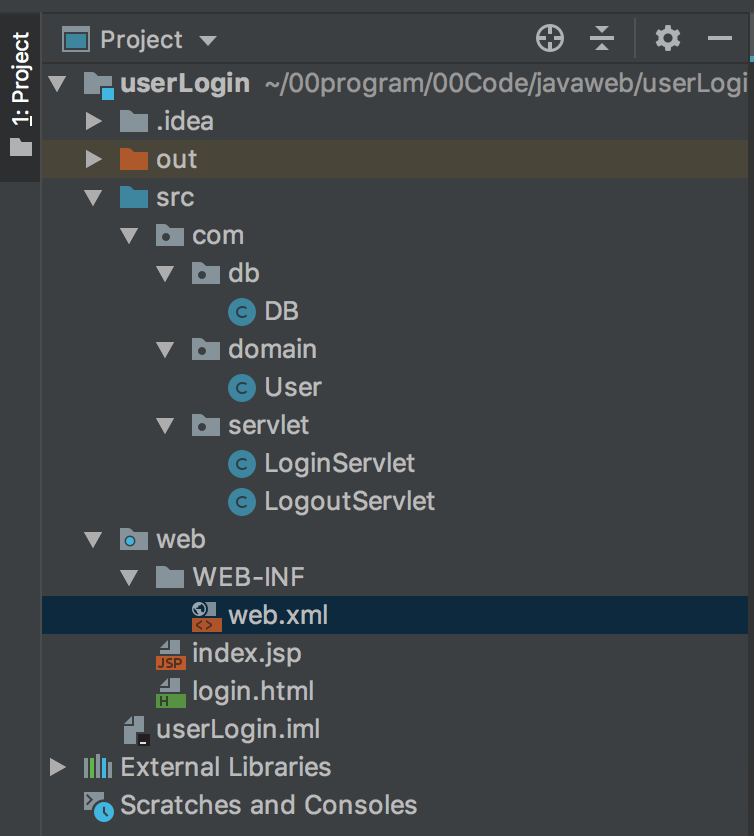Click the servlet package icon
The height and width of the screenshot is (836, 754).
pos(206,425)
